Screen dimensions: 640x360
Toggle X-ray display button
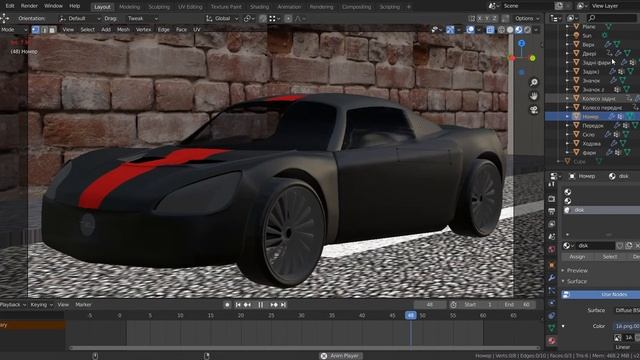click(490, 30)
